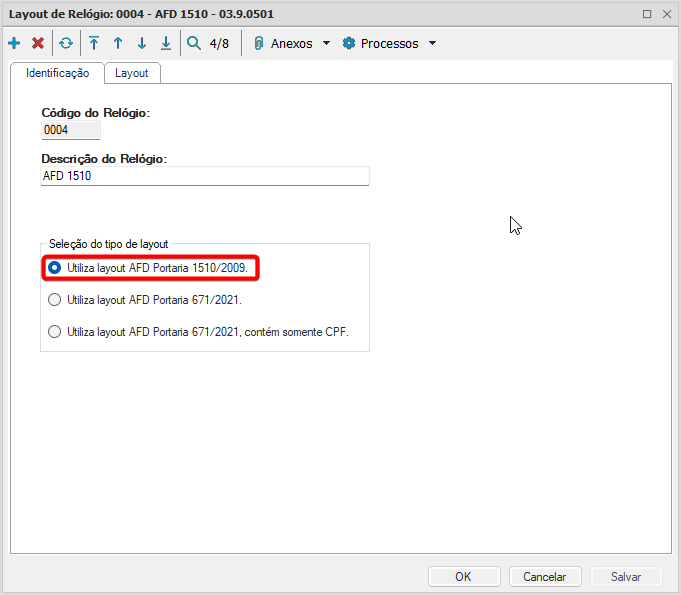Jump to the last record
The height and width of the screenshot is (595, 681).
166,43
